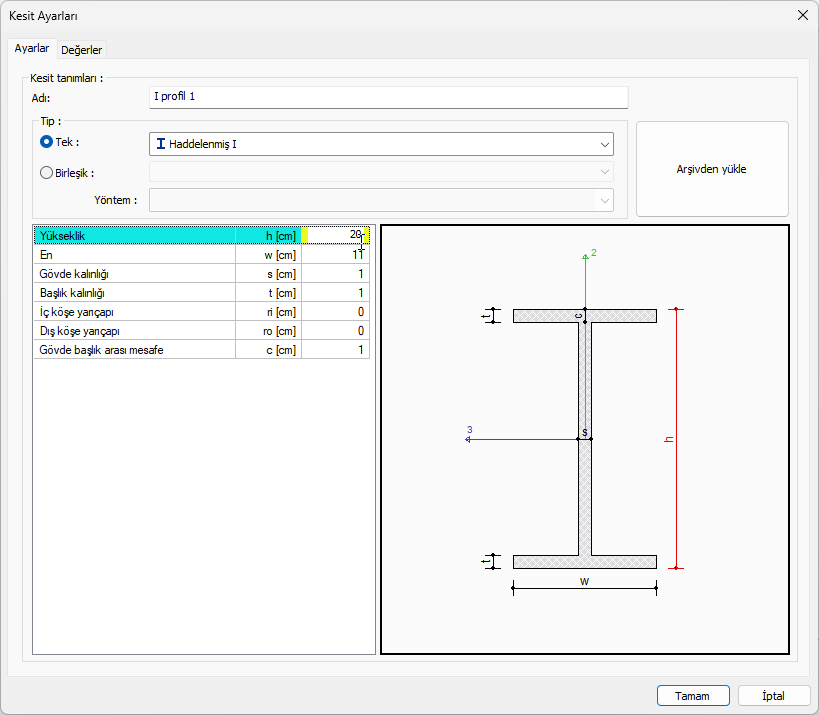Click the İç köşe yarıçapı value

335,311
